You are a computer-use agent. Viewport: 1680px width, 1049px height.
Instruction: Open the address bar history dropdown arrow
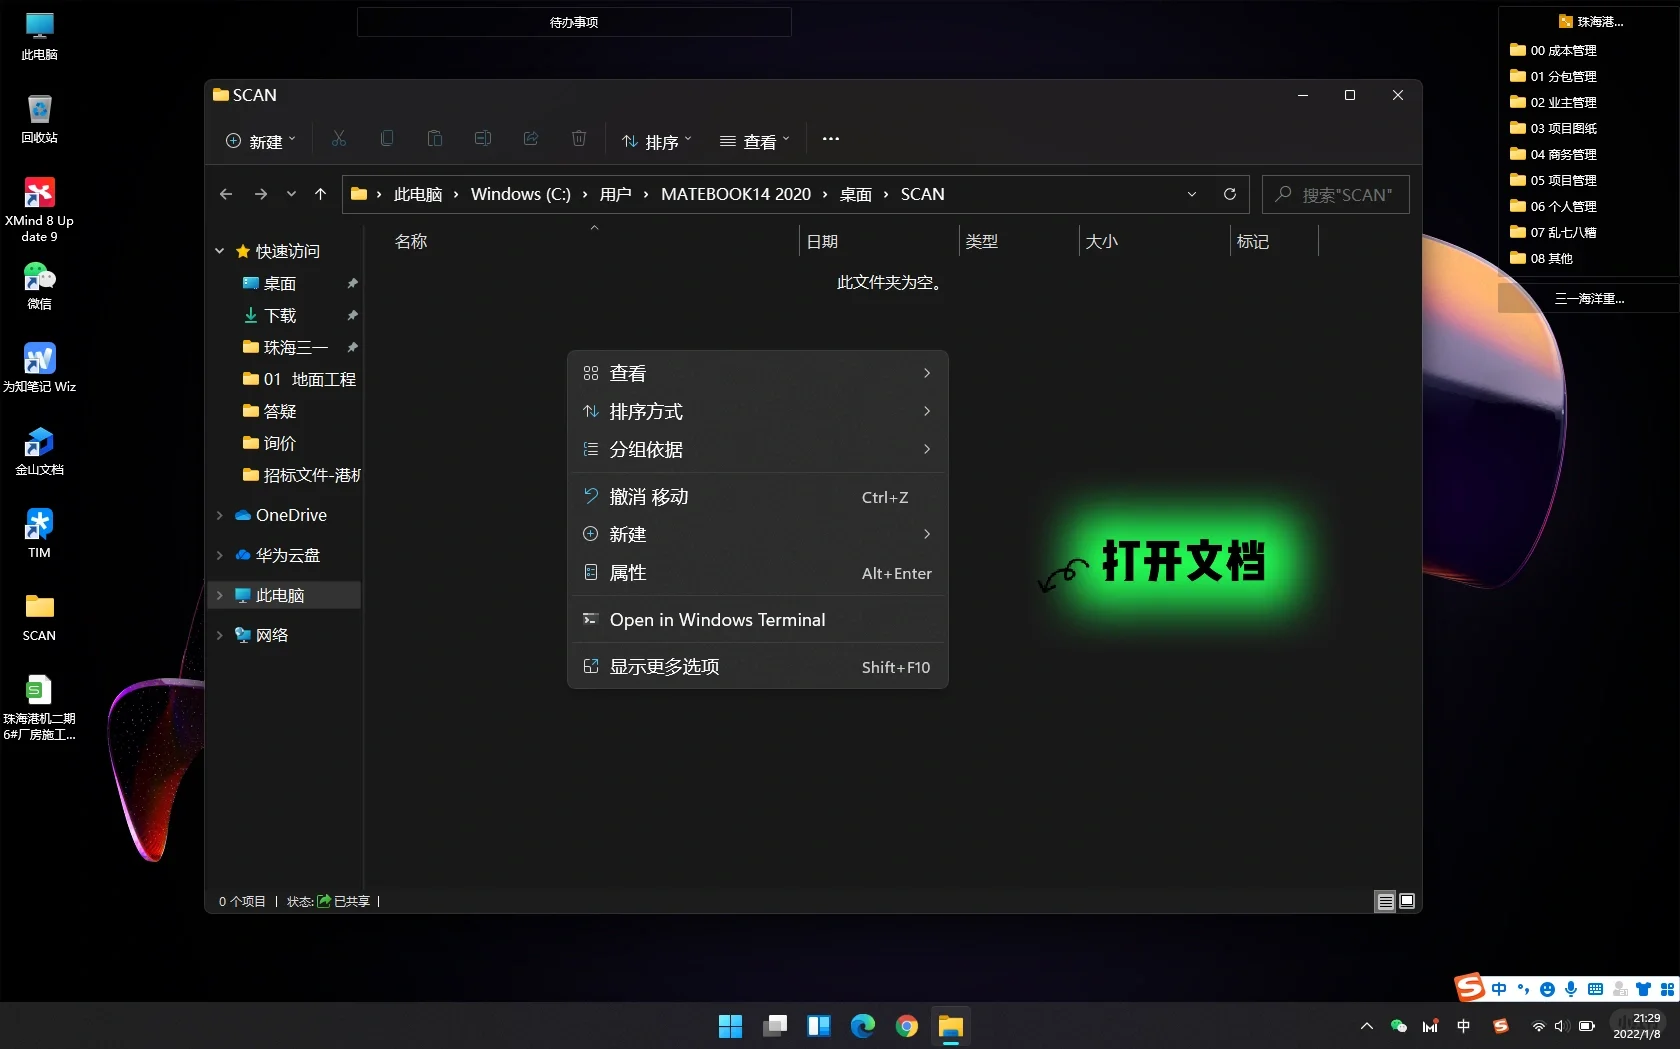pyautogui.click(x=1191, y=194)
